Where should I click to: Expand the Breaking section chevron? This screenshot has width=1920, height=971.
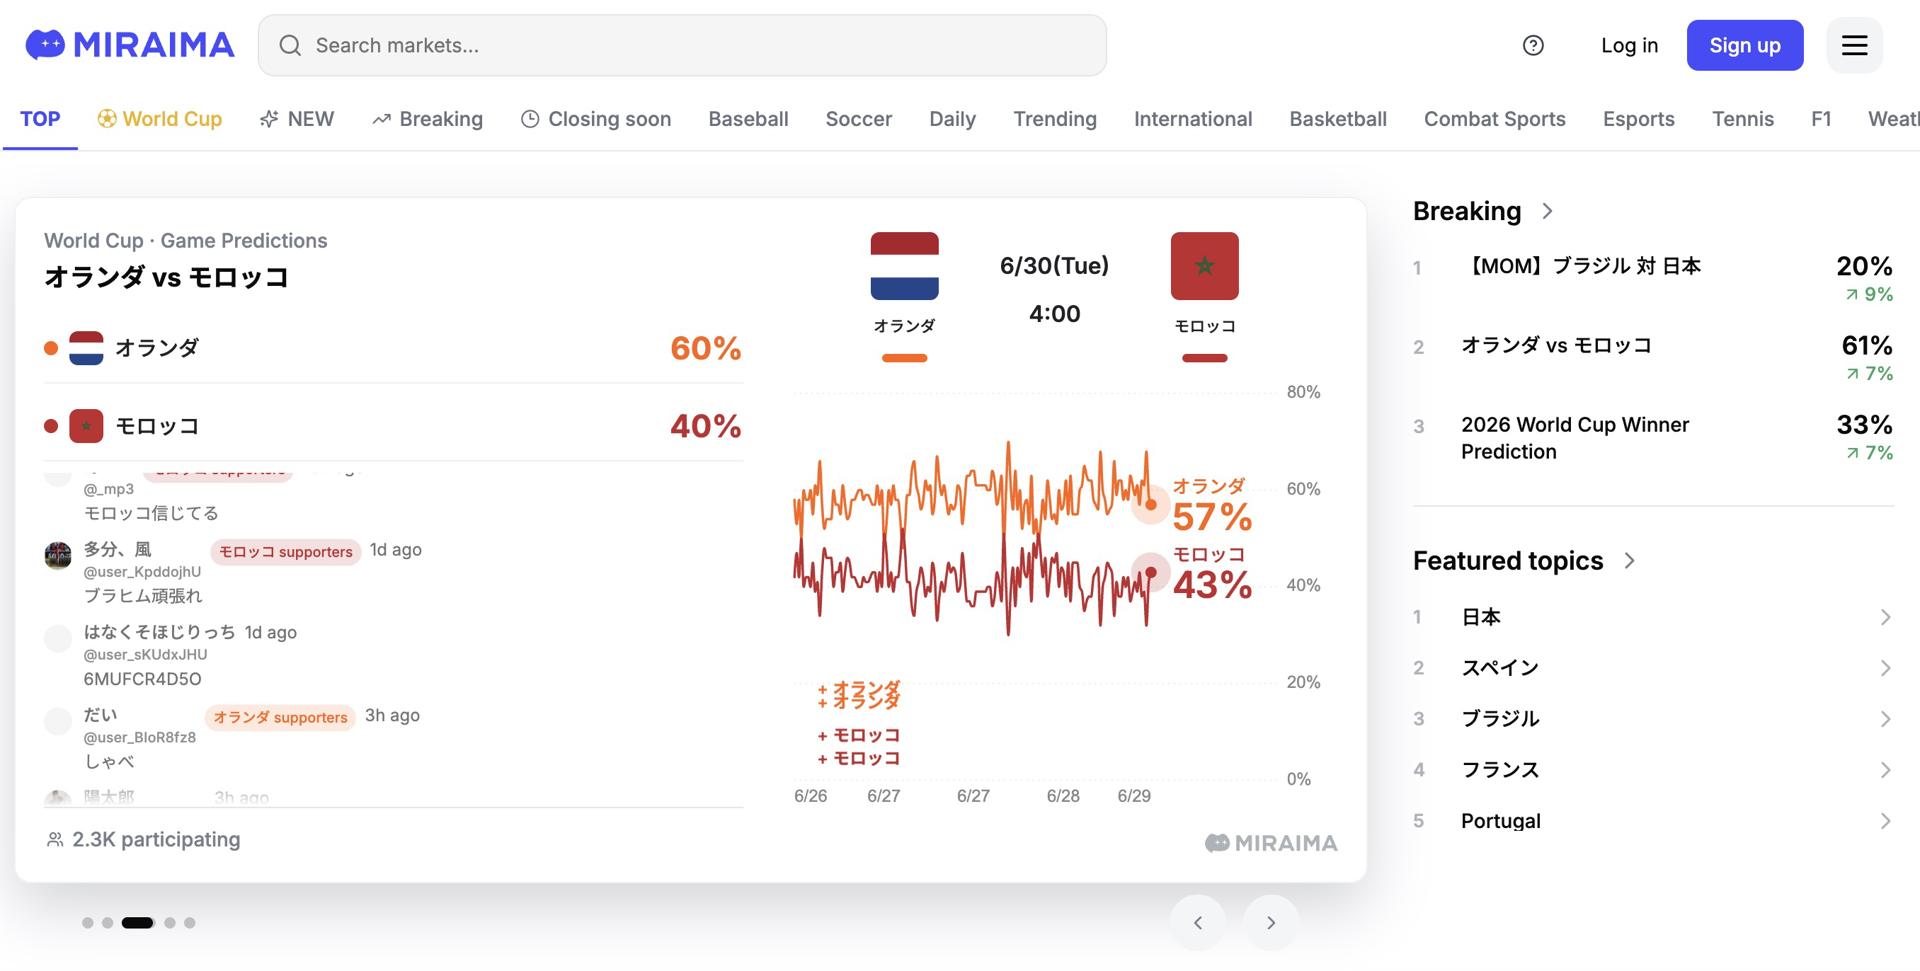point(1547,211)
